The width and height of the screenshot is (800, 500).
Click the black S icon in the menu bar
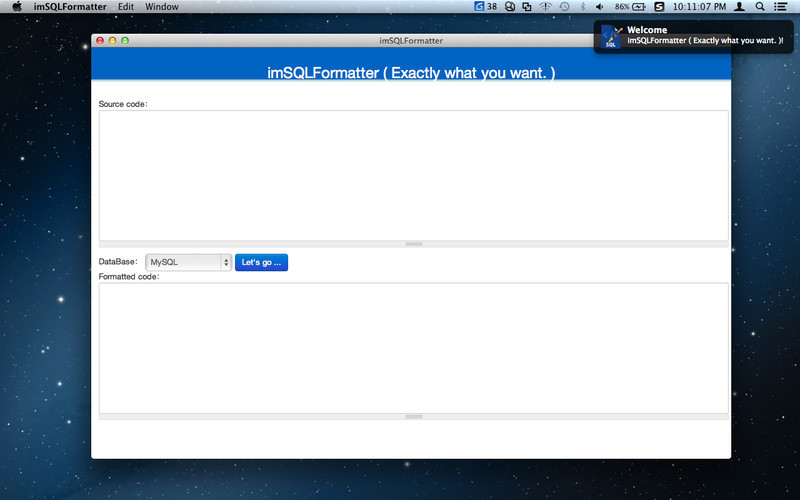[659, 7]
